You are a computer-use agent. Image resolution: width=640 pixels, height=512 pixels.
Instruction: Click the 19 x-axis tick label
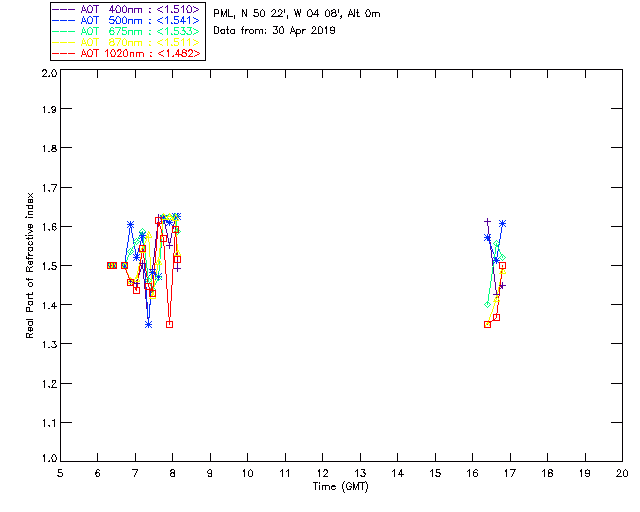point(585,473)
